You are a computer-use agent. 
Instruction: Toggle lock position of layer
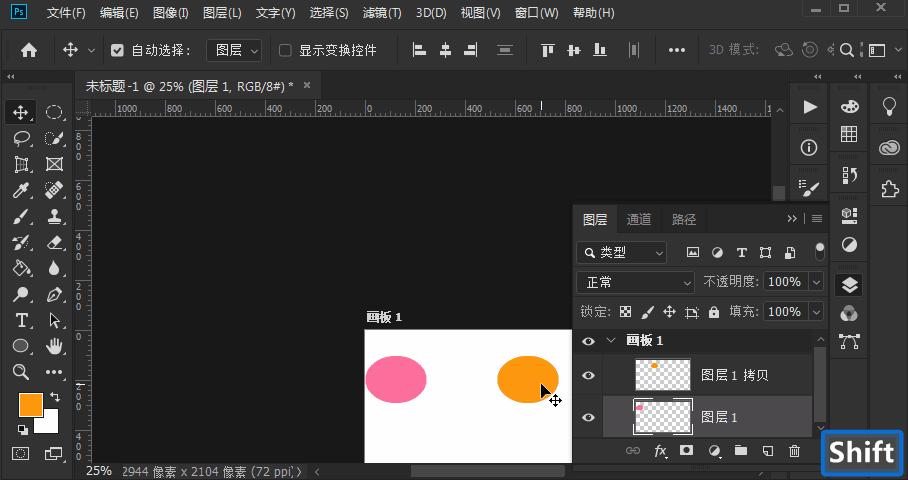click(669, 312)
